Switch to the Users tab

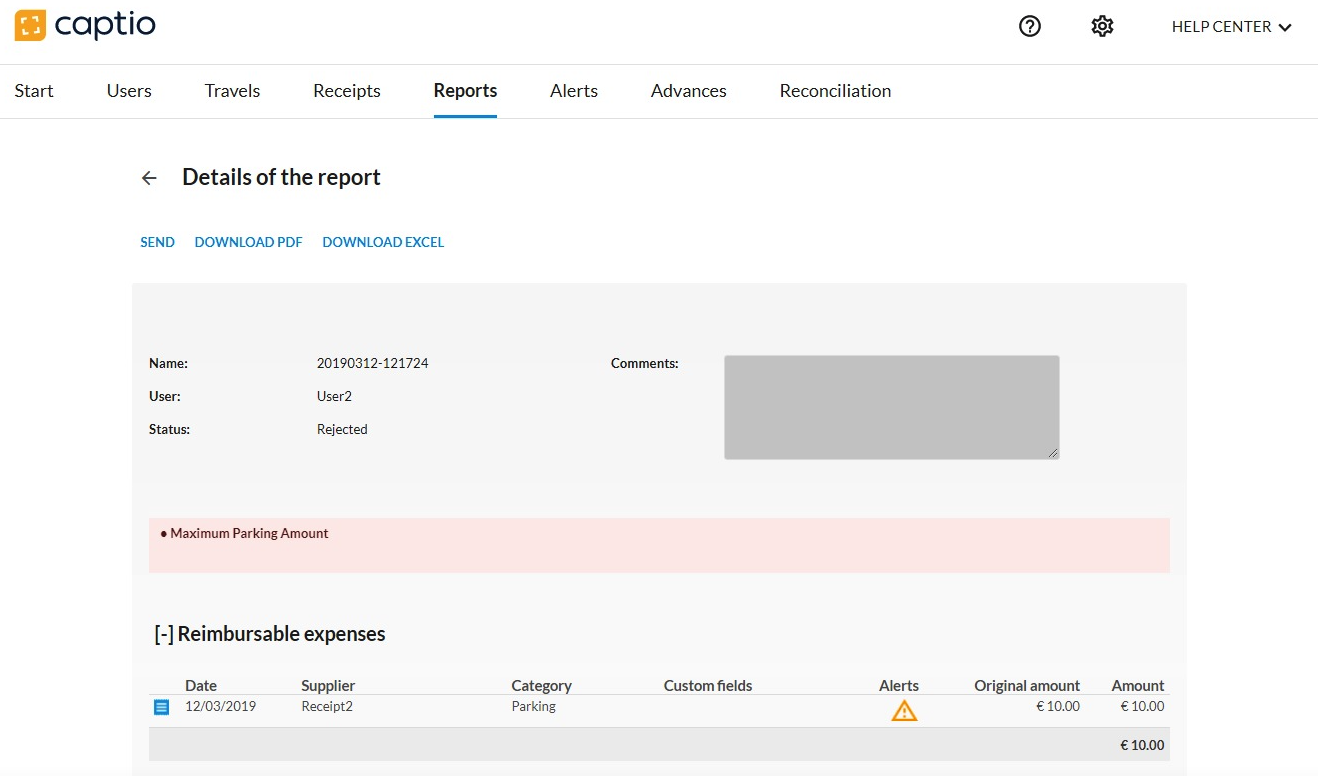coord(129,91)
